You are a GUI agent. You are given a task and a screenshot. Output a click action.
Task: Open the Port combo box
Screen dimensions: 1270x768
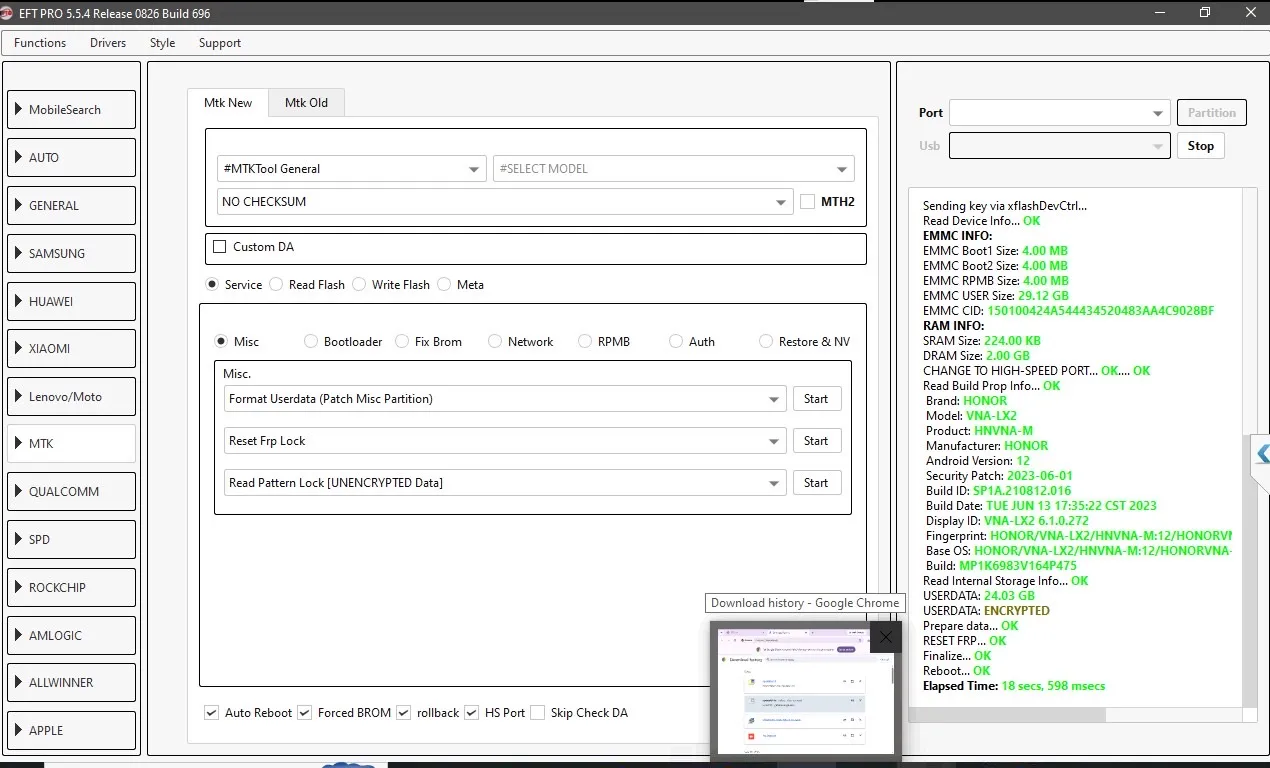[x=1059, y=113]
